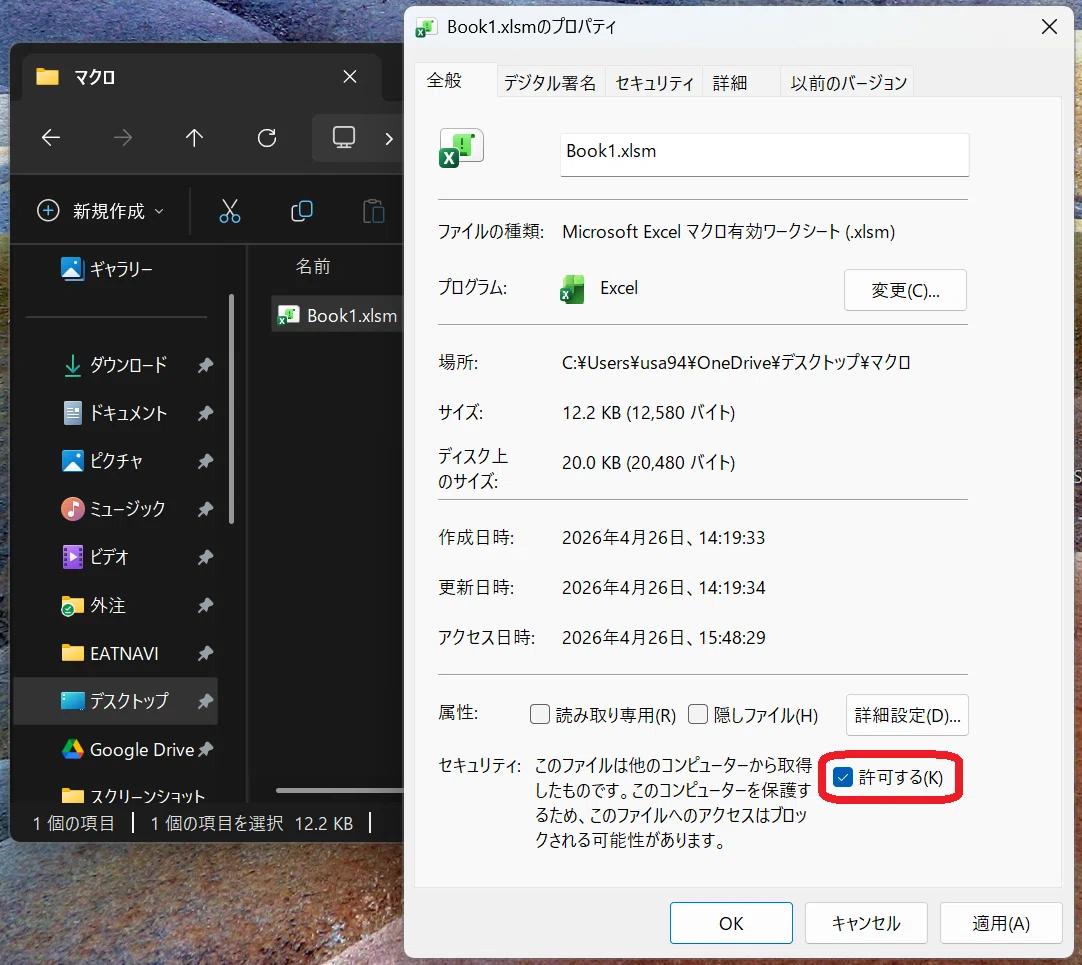Image resolution: width=1082 pixels, height=965 pixels.
Task: Click the Paste clipboard icon
Action: pos(373,211)
